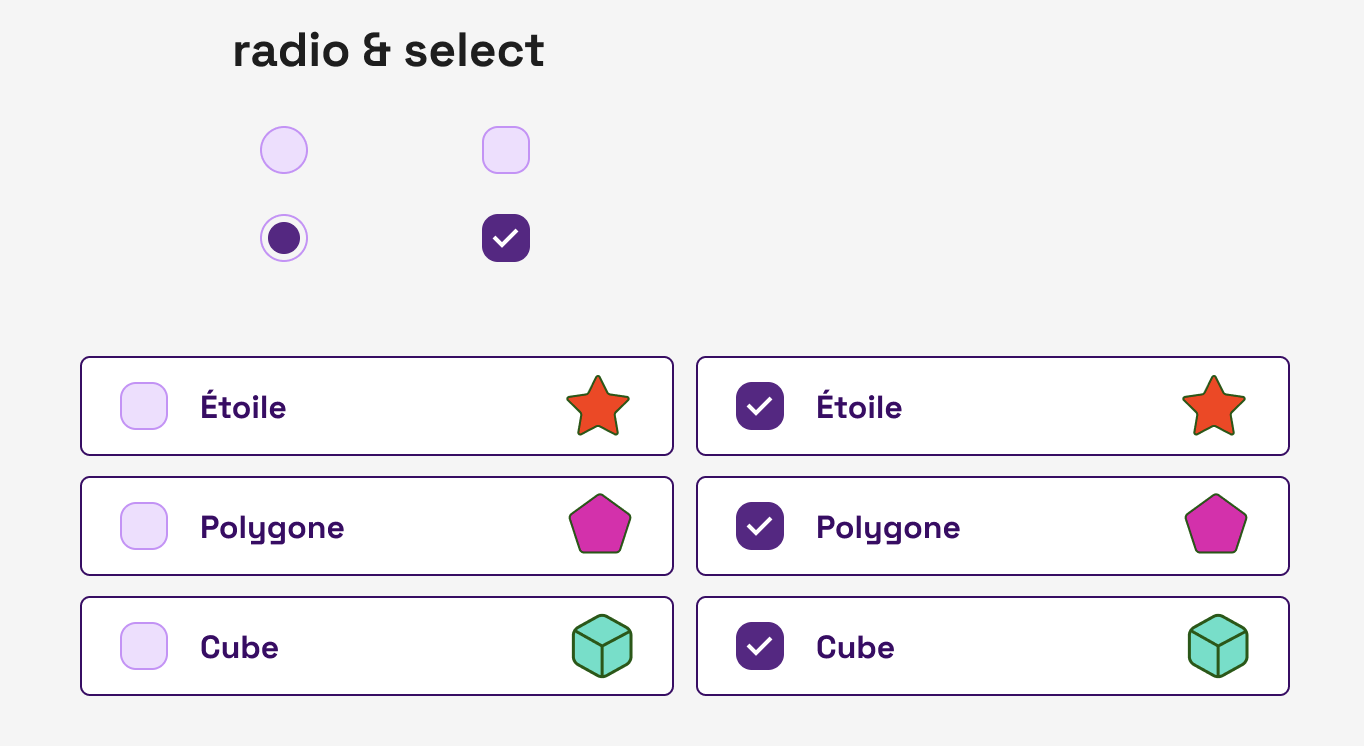
Task: Check the unchecked Étoile checkbox
Action: pyautogui.click(x=144, y=406)
